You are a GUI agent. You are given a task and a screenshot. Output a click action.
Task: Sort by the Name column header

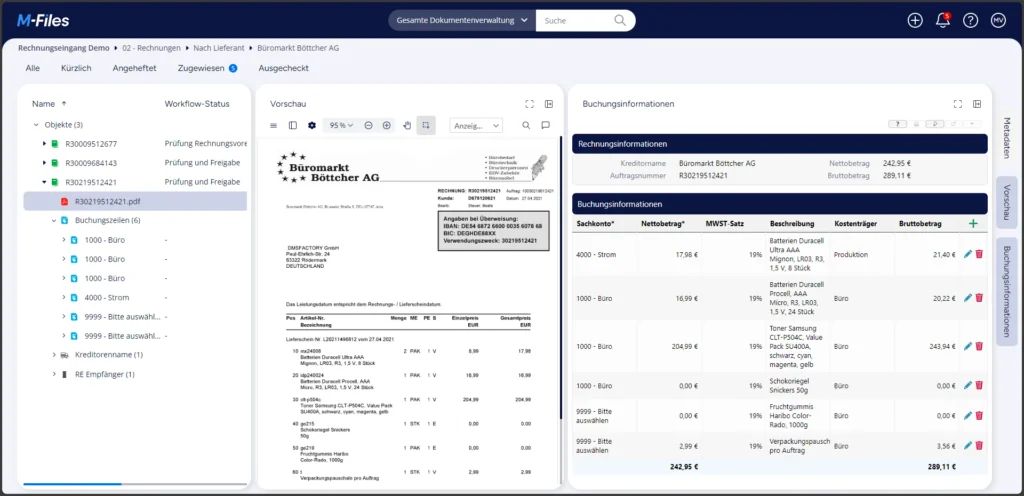(x=43, y=104)
